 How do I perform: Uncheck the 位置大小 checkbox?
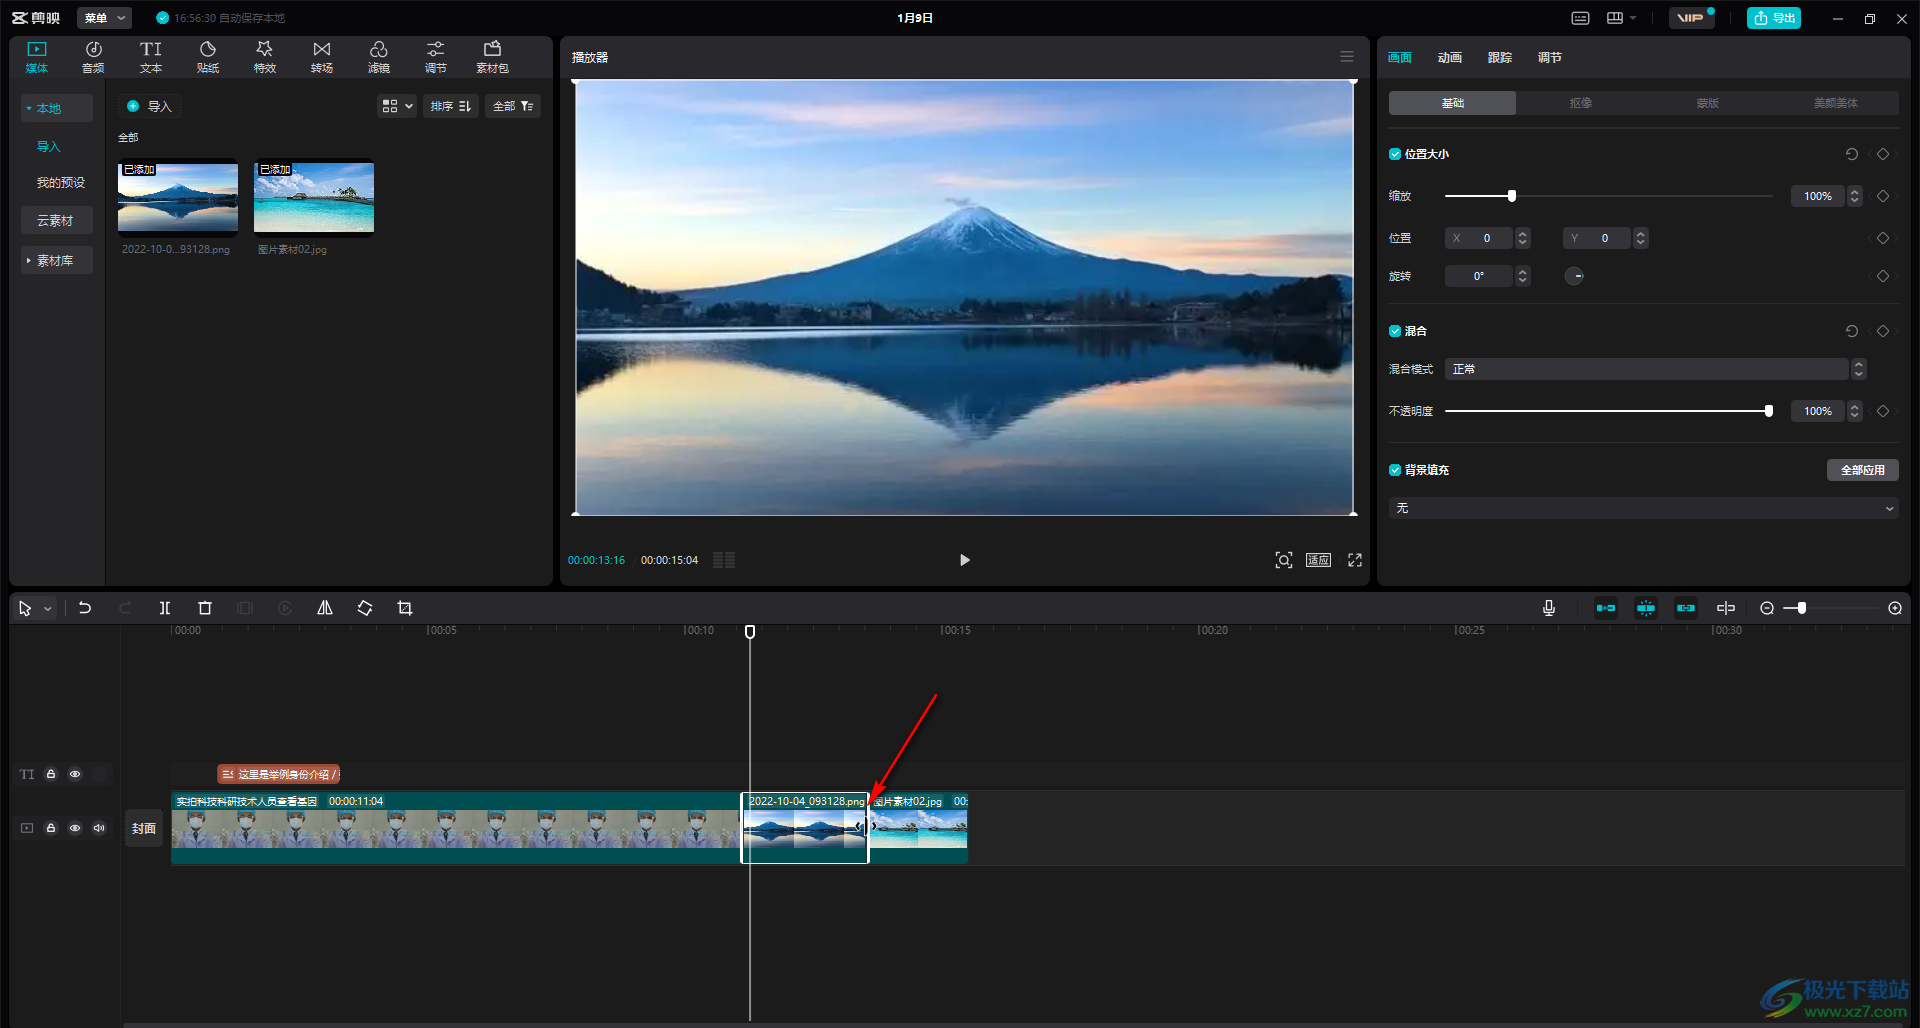pos(1395,154)
